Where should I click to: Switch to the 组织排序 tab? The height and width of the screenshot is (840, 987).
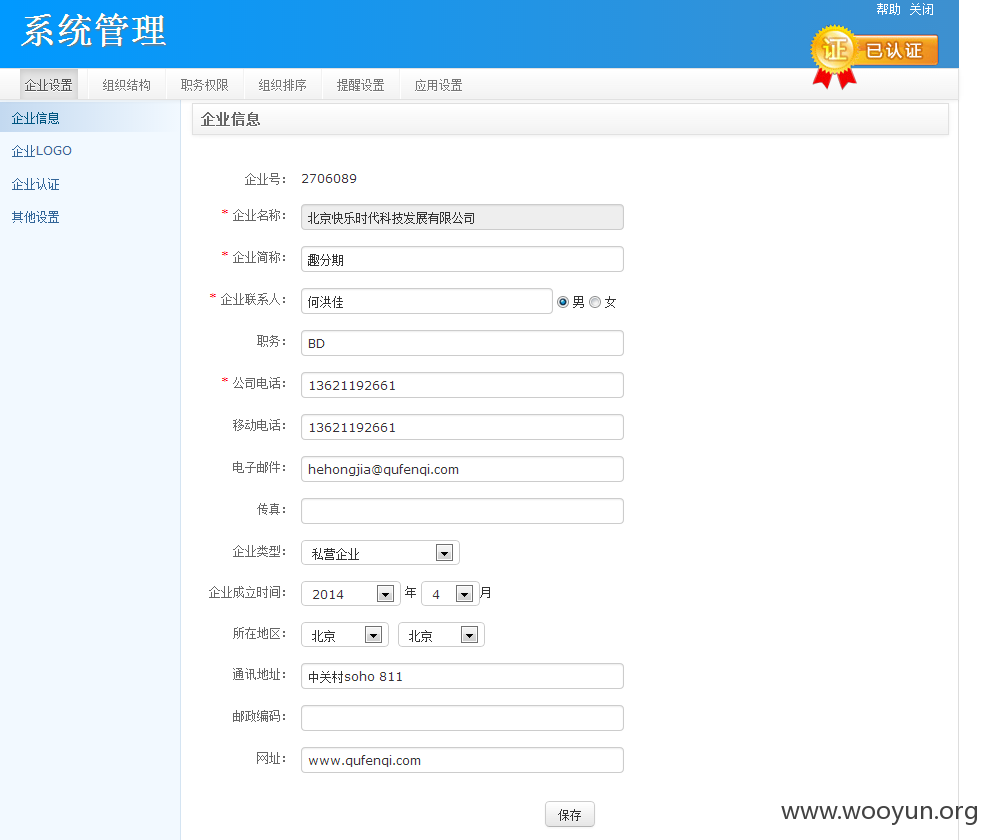coord(283,84)
